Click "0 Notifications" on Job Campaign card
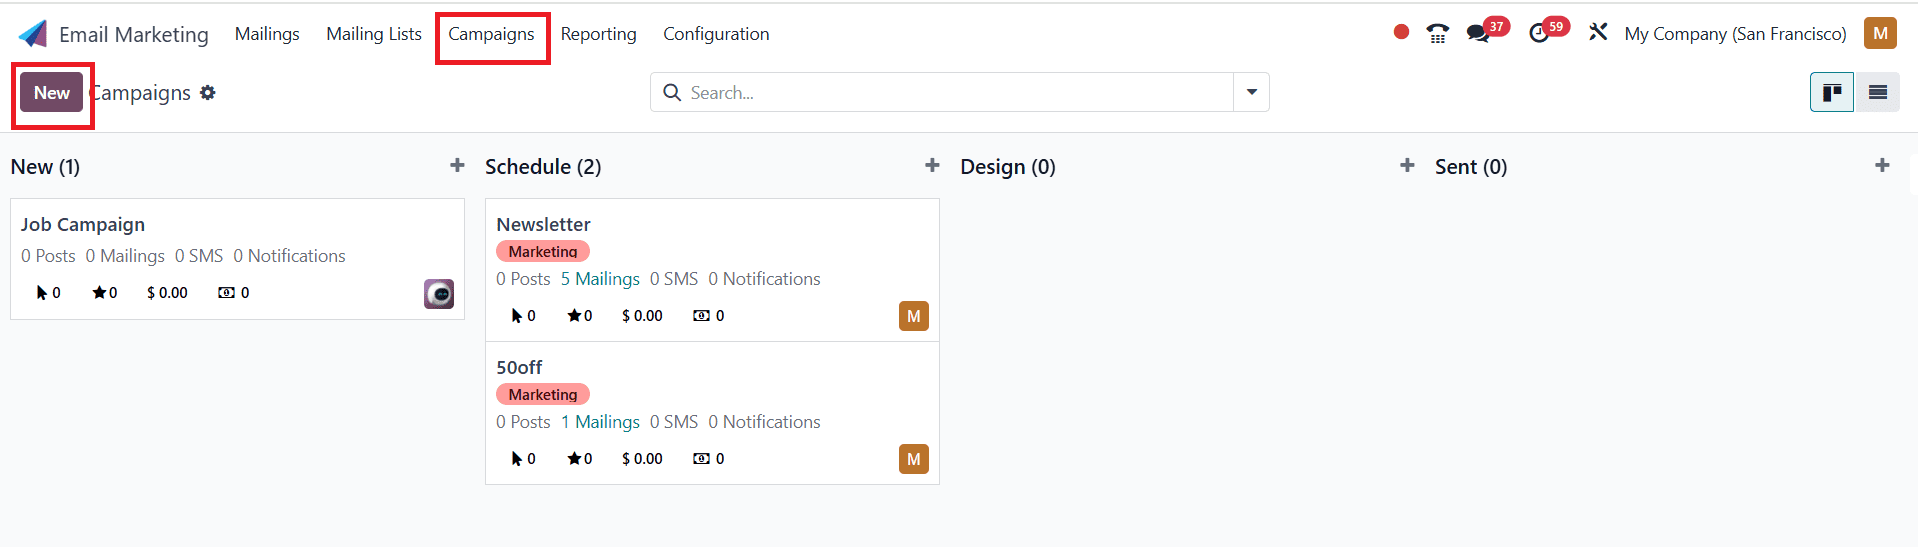 289,256
